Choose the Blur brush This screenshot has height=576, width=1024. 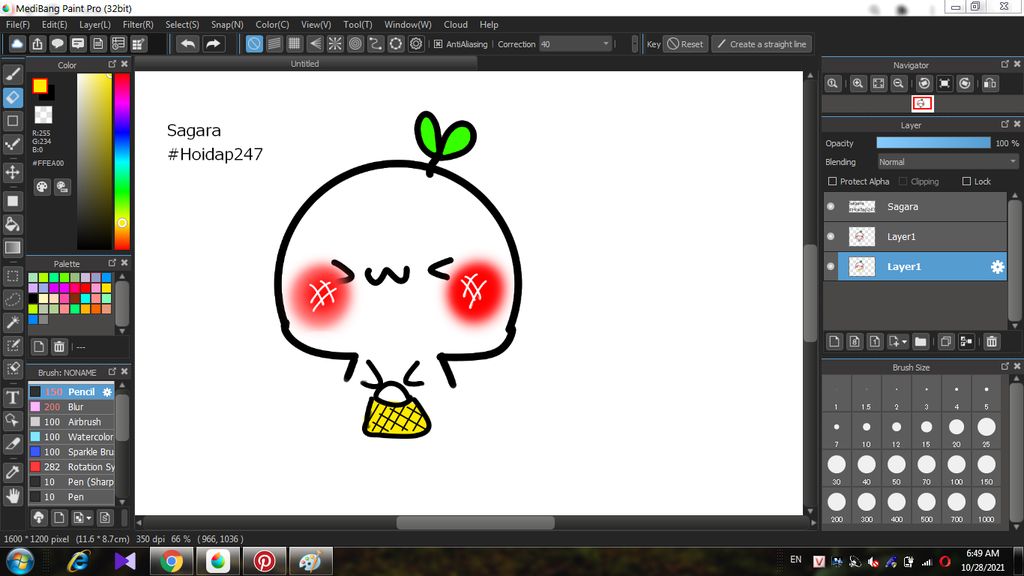coord(72,407)
